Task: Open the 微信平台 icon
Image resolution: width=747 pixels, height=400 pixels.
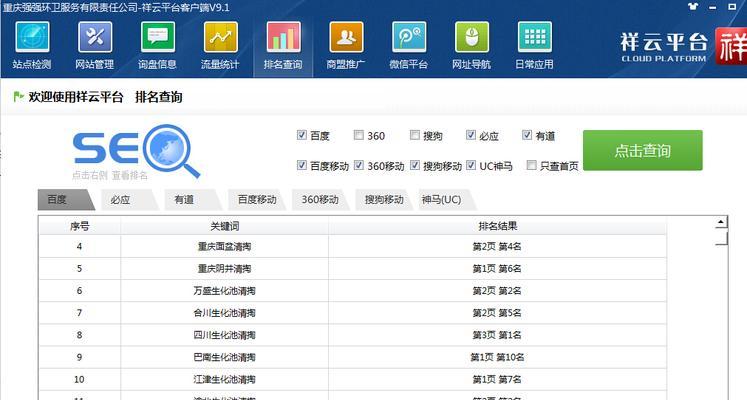Action: click(409, 37)
